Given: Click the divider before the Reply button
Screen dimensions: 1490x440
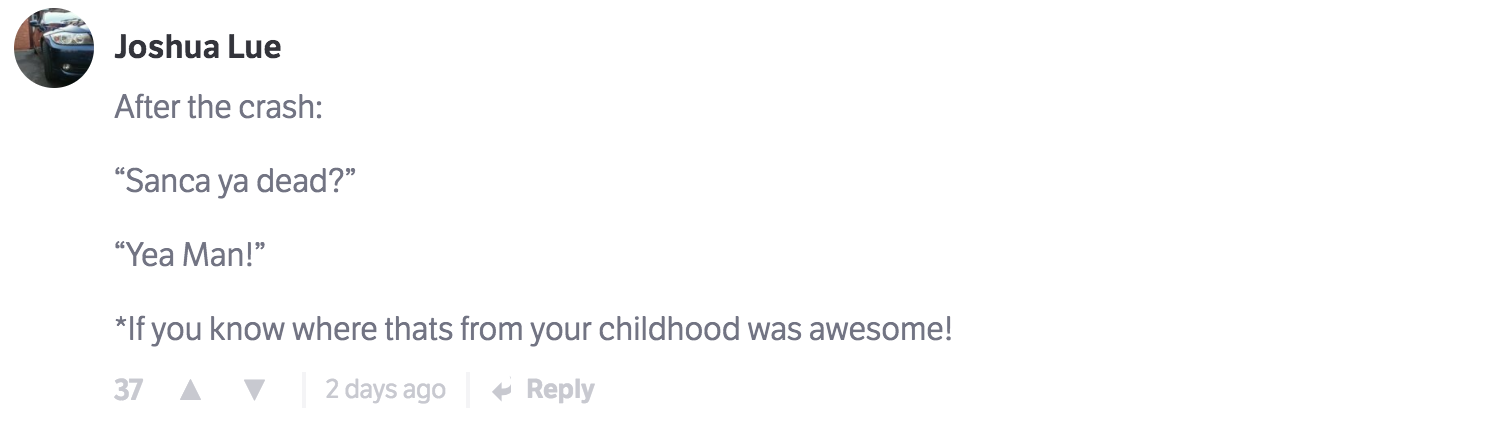Looking at the screenshot, I should click(467, 390).
